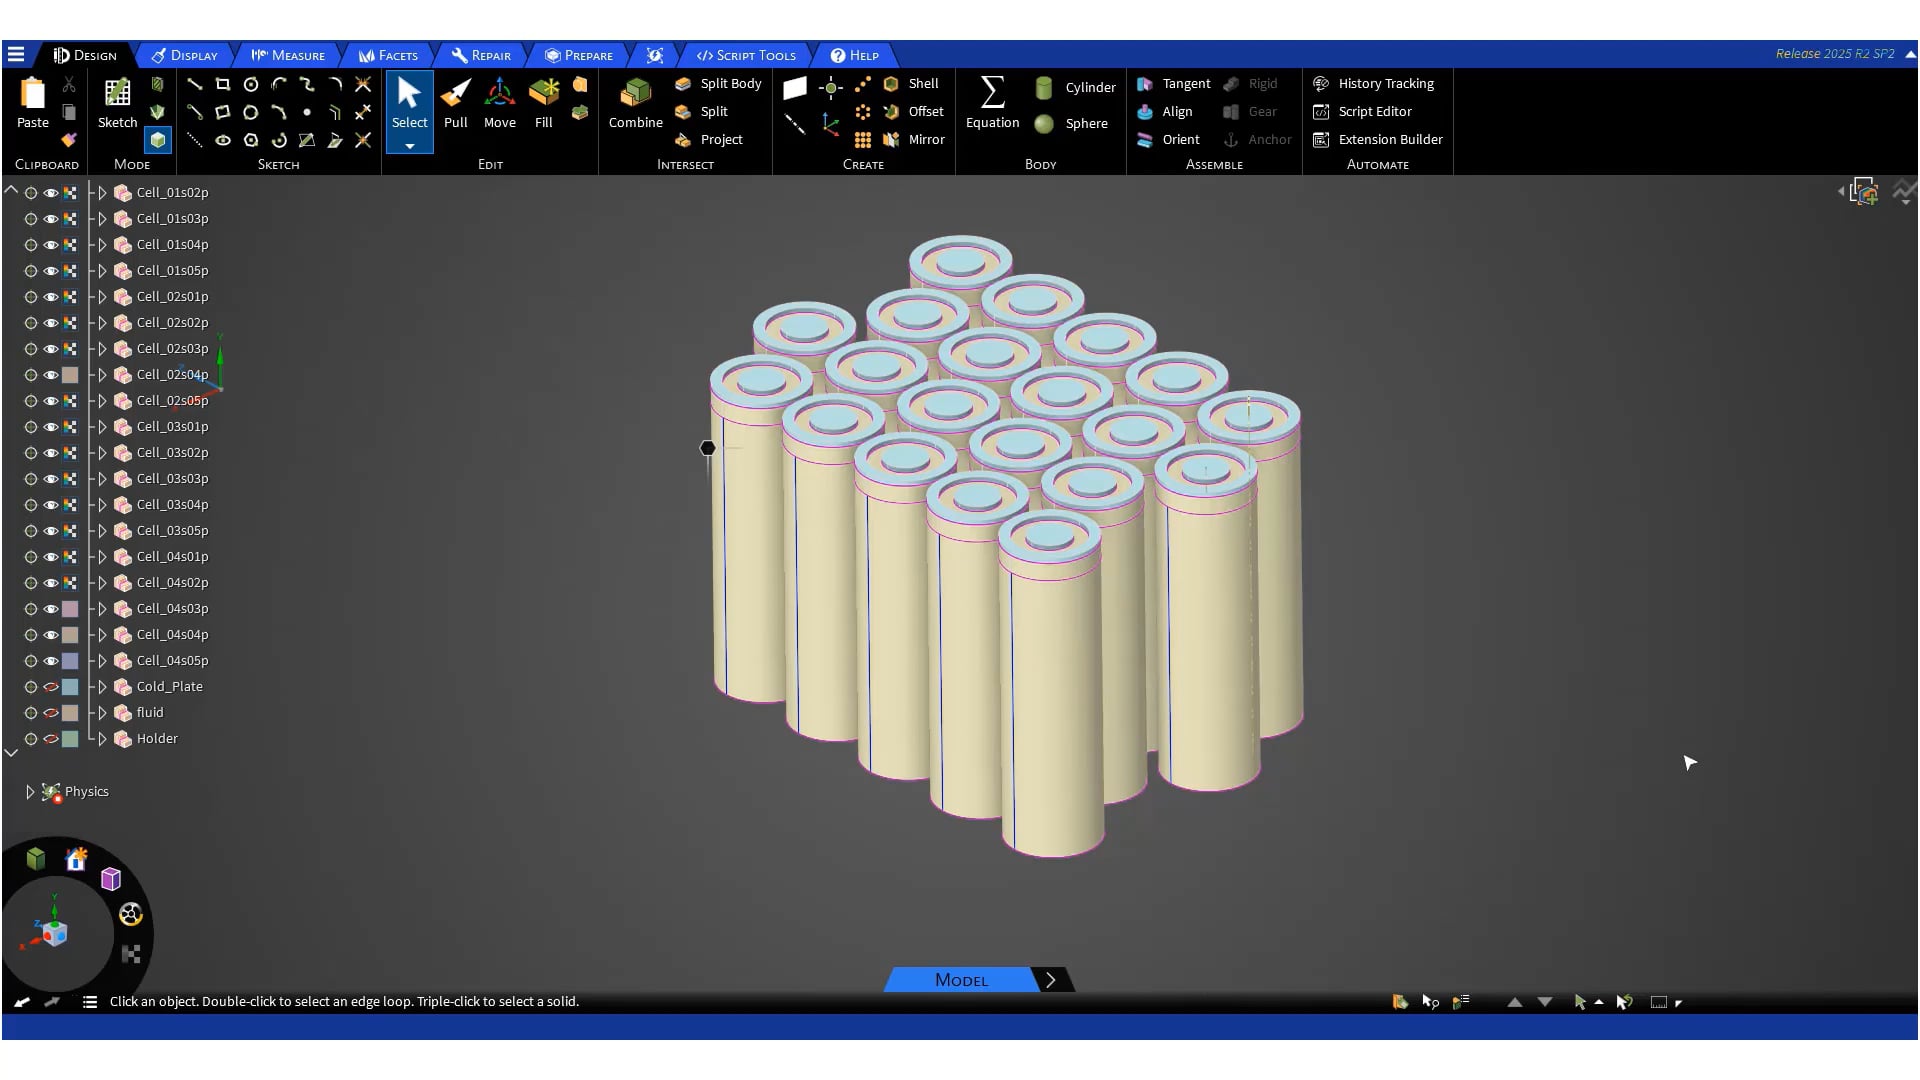Click the Model bottom tab
Viewport: 1920px width, 1080px height.
coord(961,980)
